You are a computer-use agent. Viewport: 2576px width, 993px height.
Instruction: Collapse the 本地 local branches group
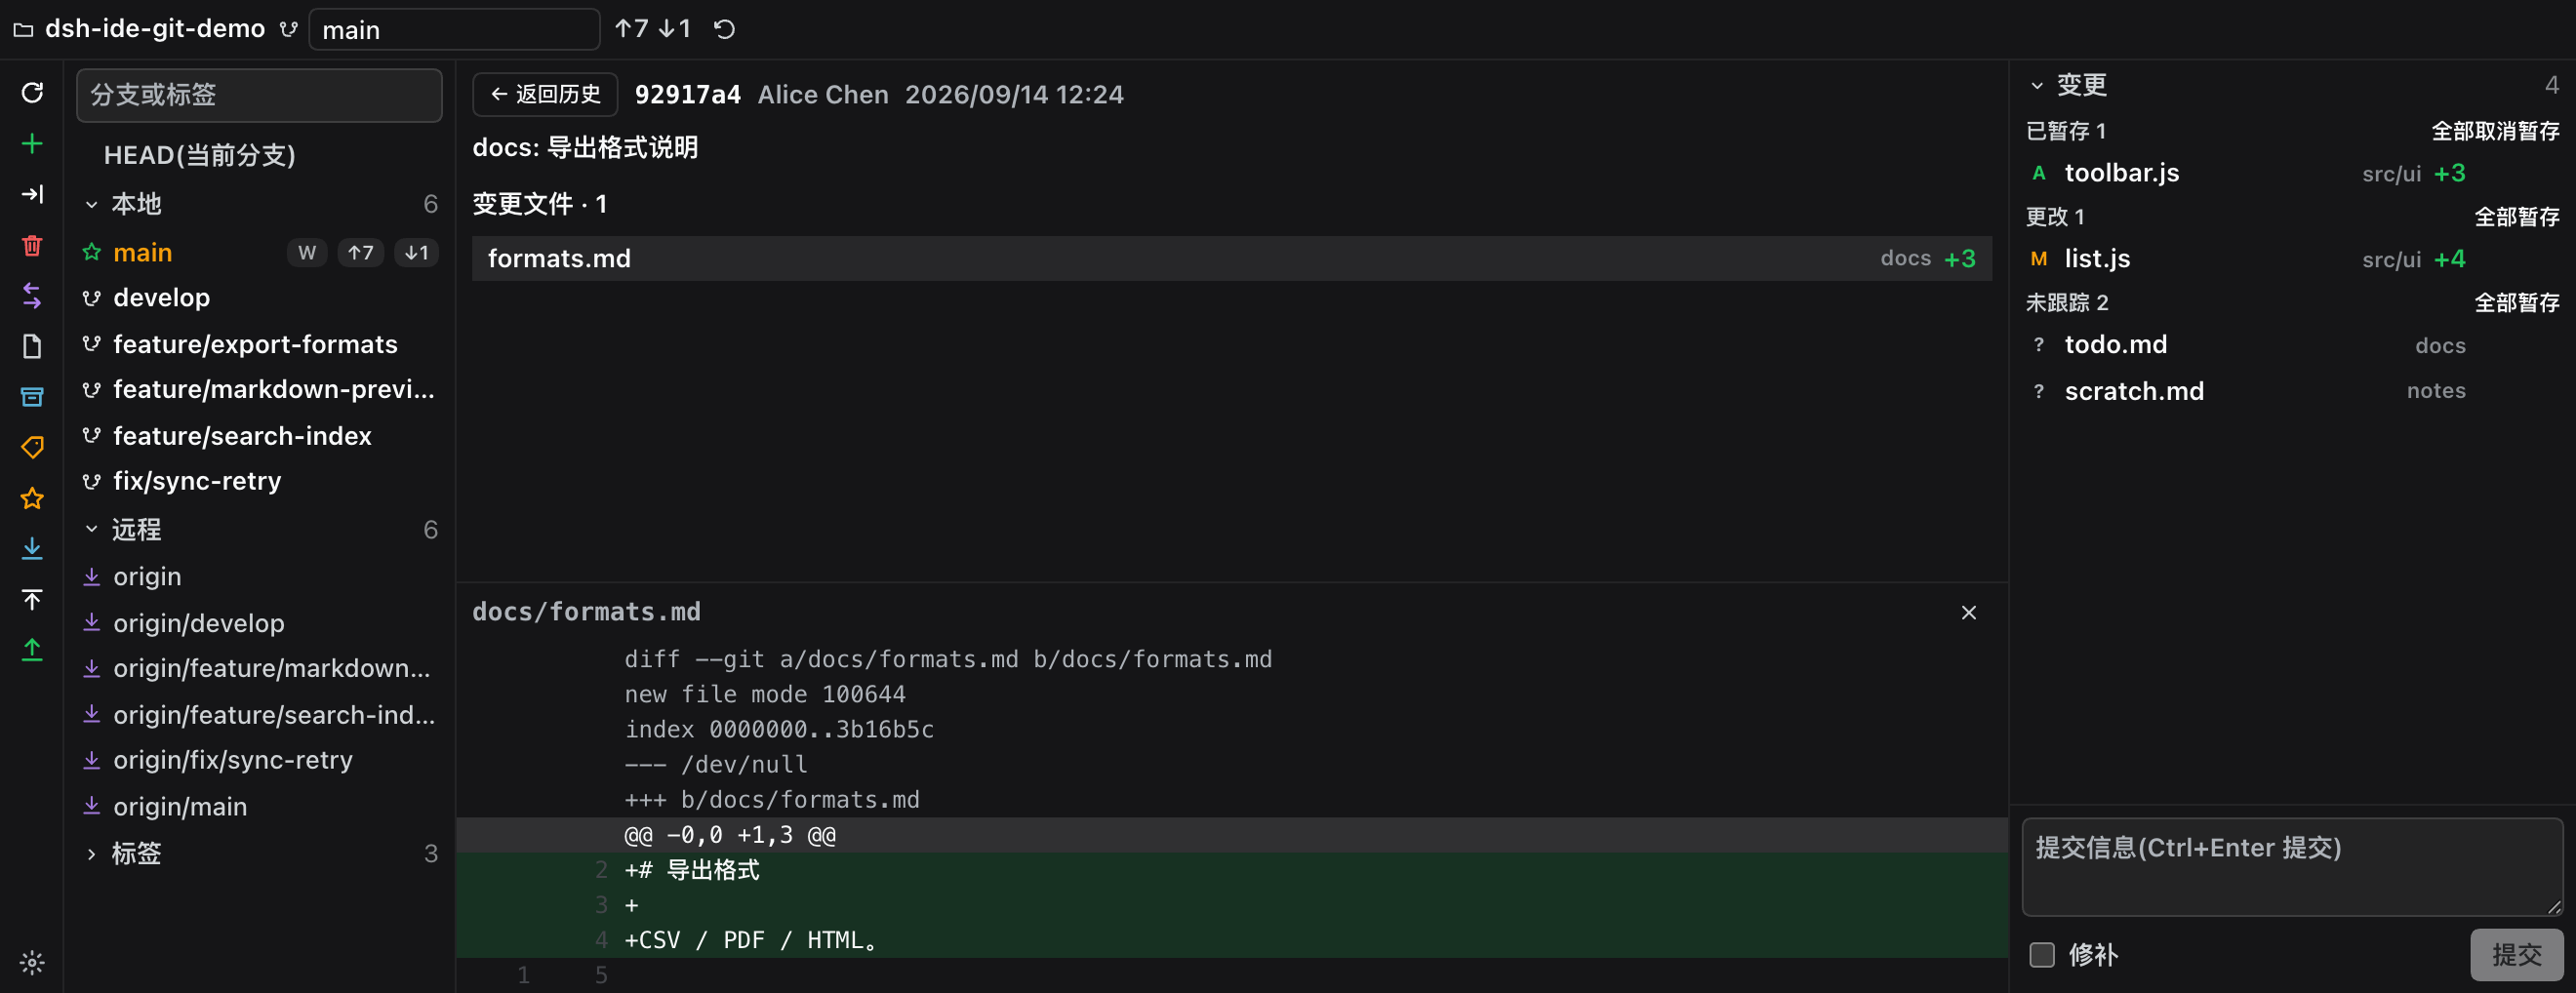click(92, 205)
